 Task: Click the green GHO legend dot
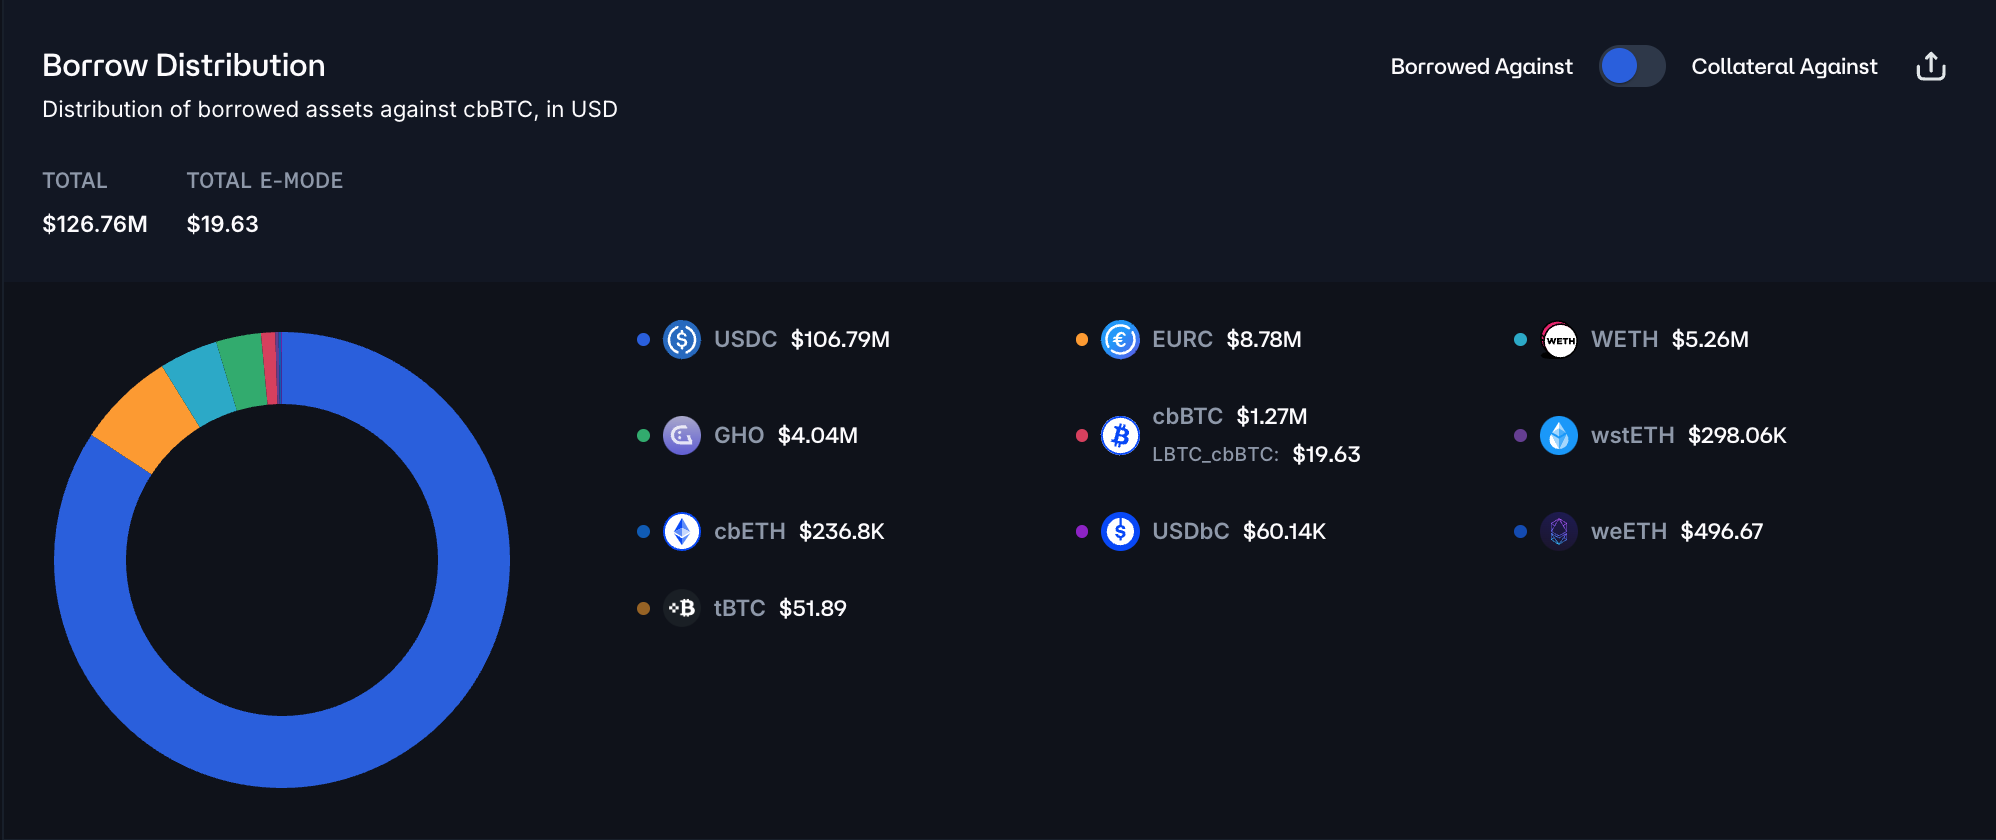coord(643,436)
